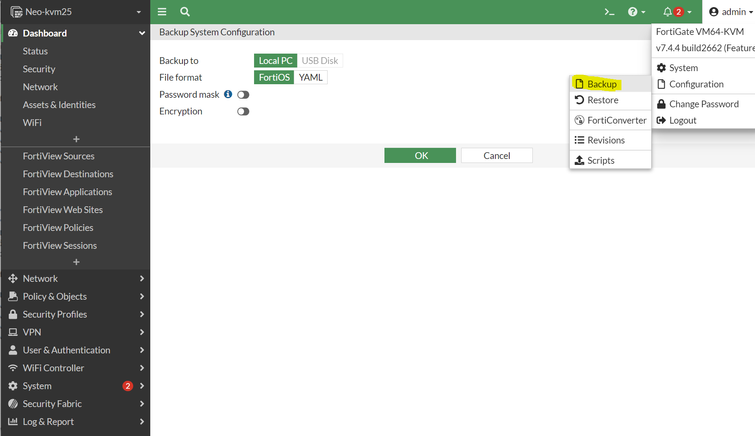Expand the System sidebar chevron

pyautogui.click(x=142, y=386)
